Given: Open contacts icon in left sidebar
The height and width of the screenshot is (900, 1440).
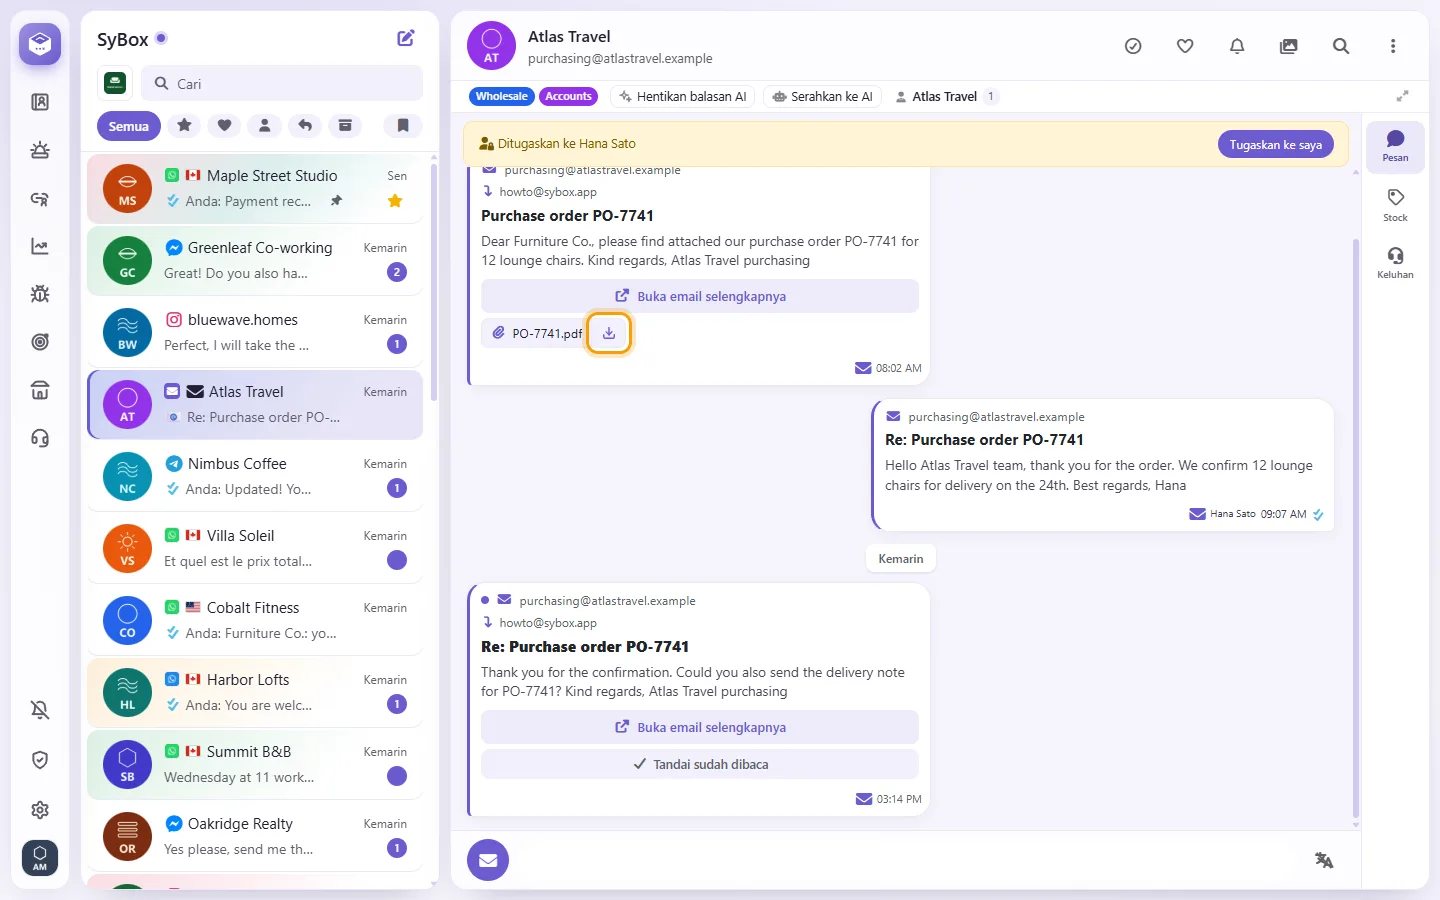Looking at the screenshot, I should (40, 102).
